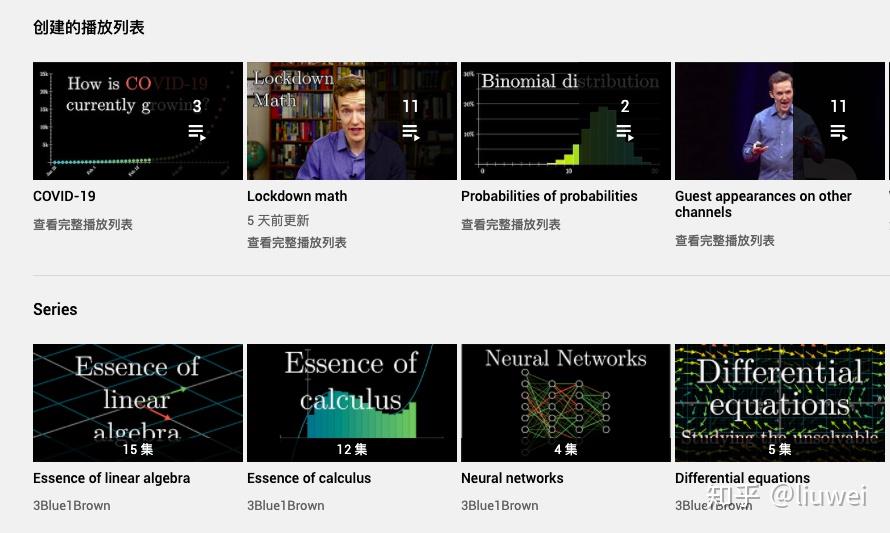Click the playlist icon on Binomial distribution thumbnail
890x533 pixels.
[624, 133]
